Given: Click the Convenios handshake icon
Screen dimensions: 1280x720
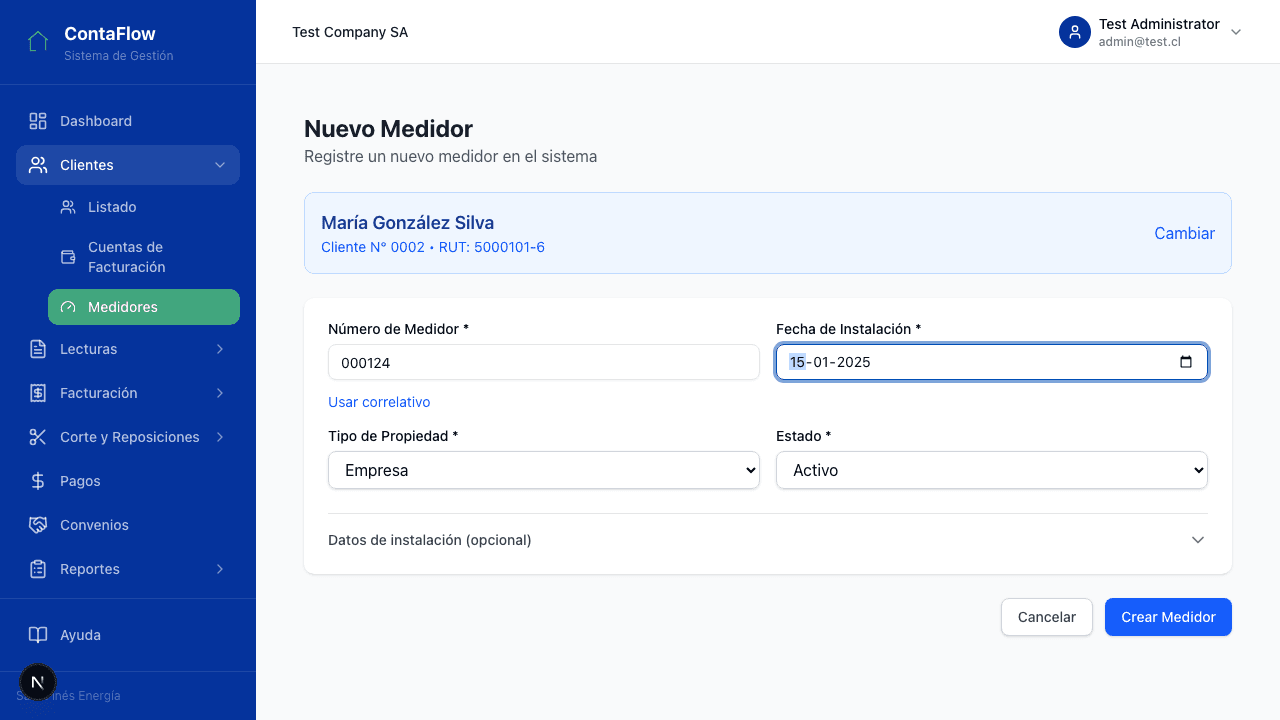Looking at the screenshot, I should pyautogui.click(x=38, y=525).
